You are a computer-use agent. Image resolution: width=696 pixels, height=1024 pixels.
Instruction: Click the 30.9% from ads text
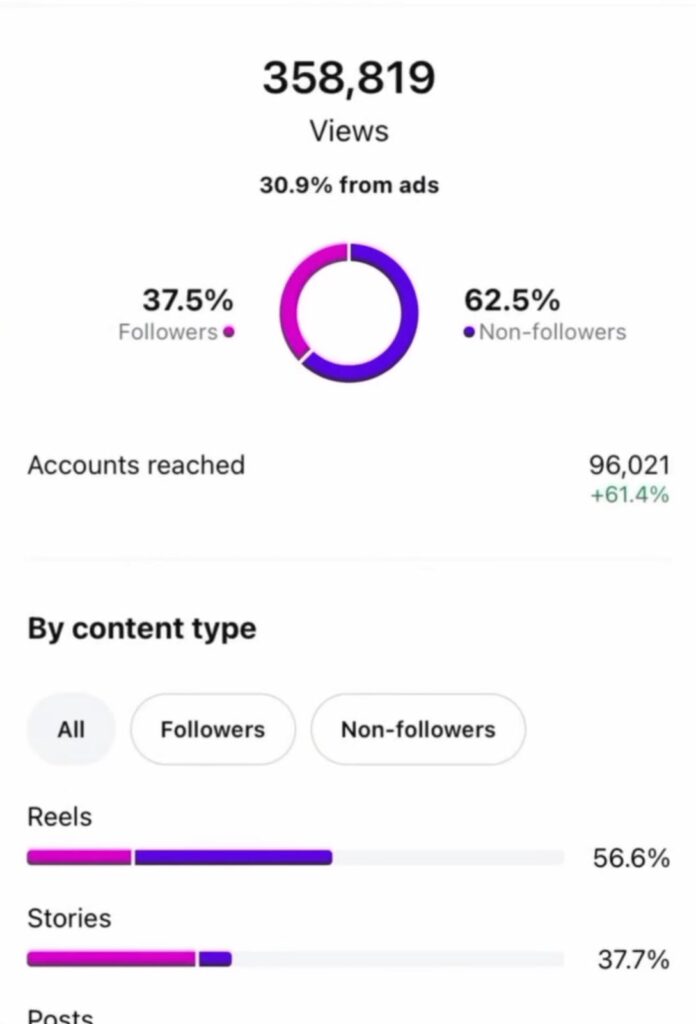point(348,185)
